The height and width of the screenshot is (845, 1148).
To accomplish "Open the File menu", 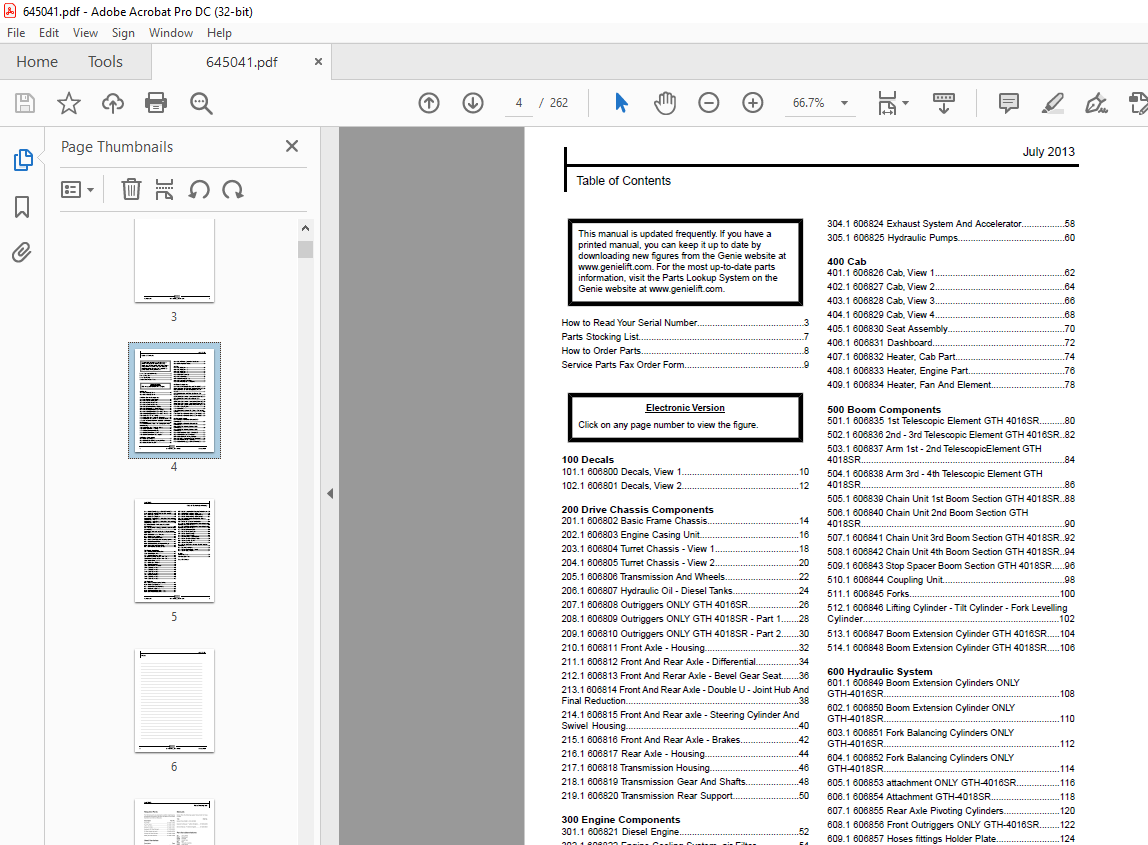I will 16,33.
